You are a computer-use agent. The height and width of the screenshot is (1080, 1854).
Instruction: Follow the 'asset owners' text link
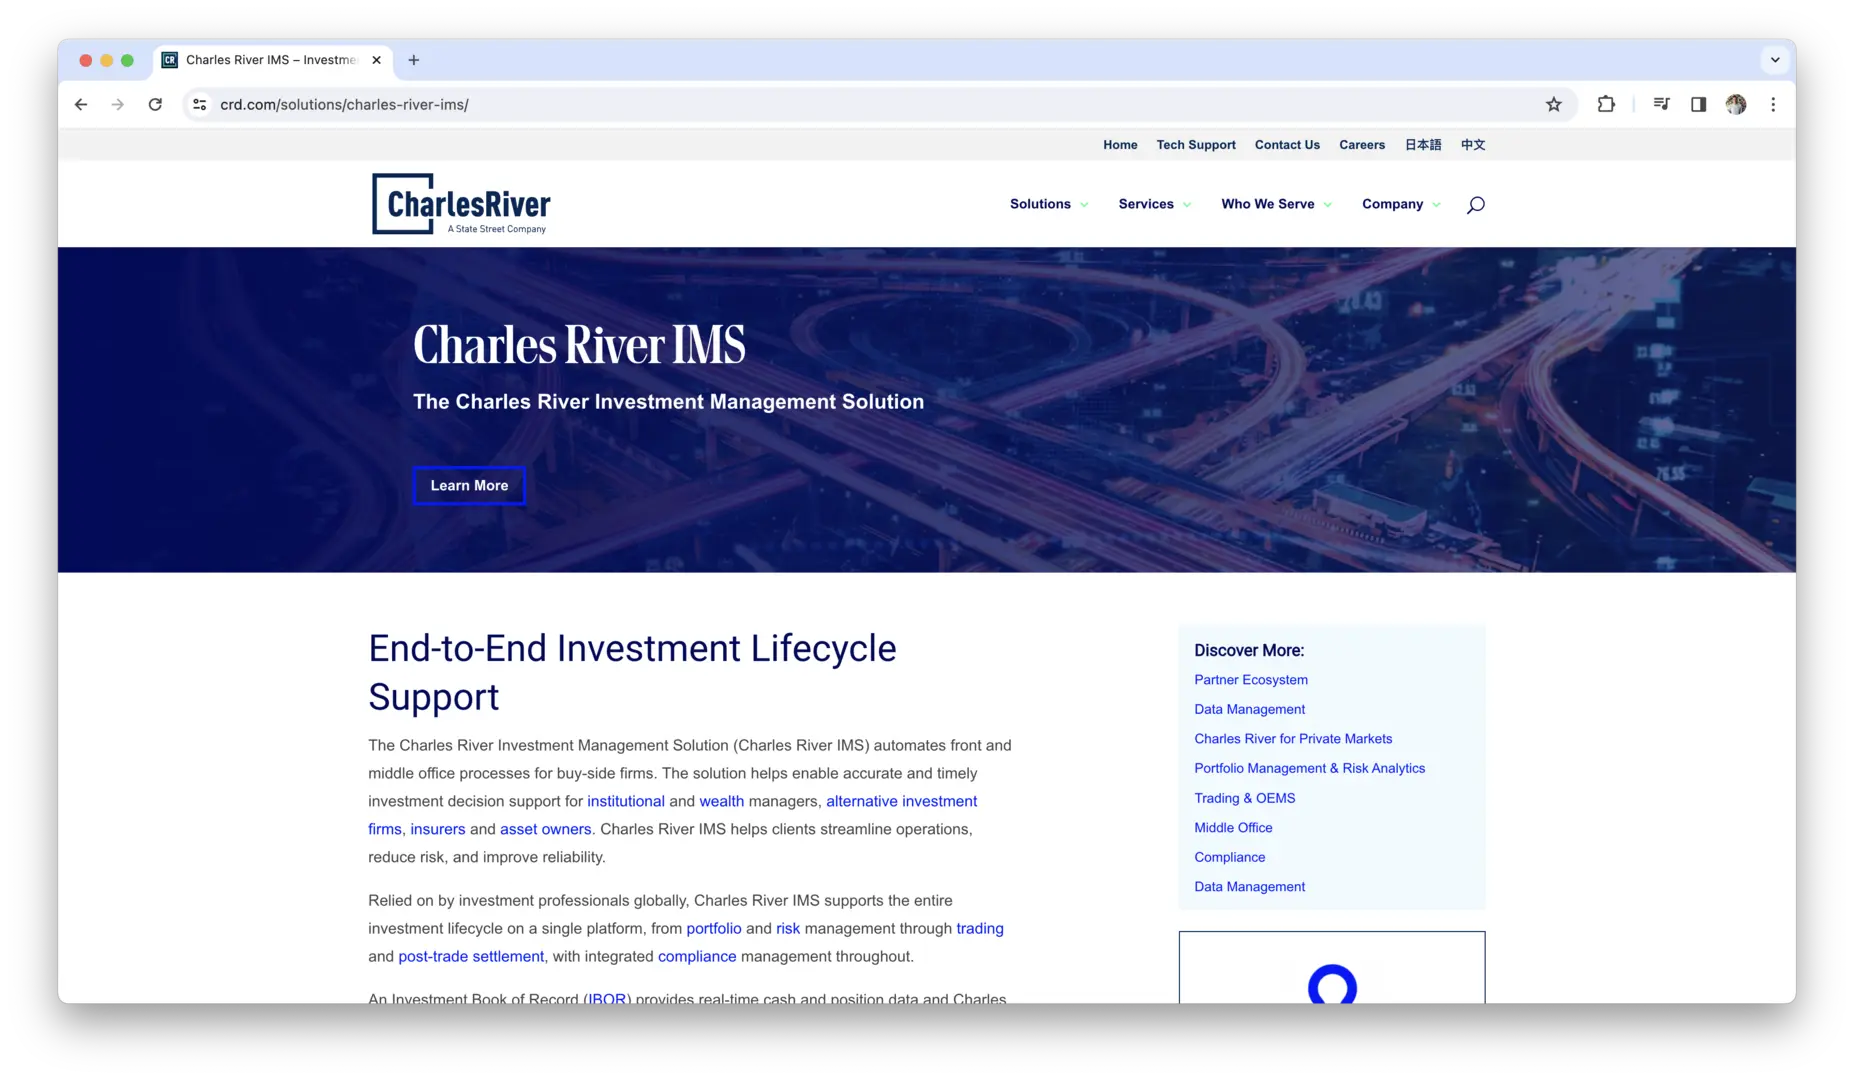[x=545, y=829]
